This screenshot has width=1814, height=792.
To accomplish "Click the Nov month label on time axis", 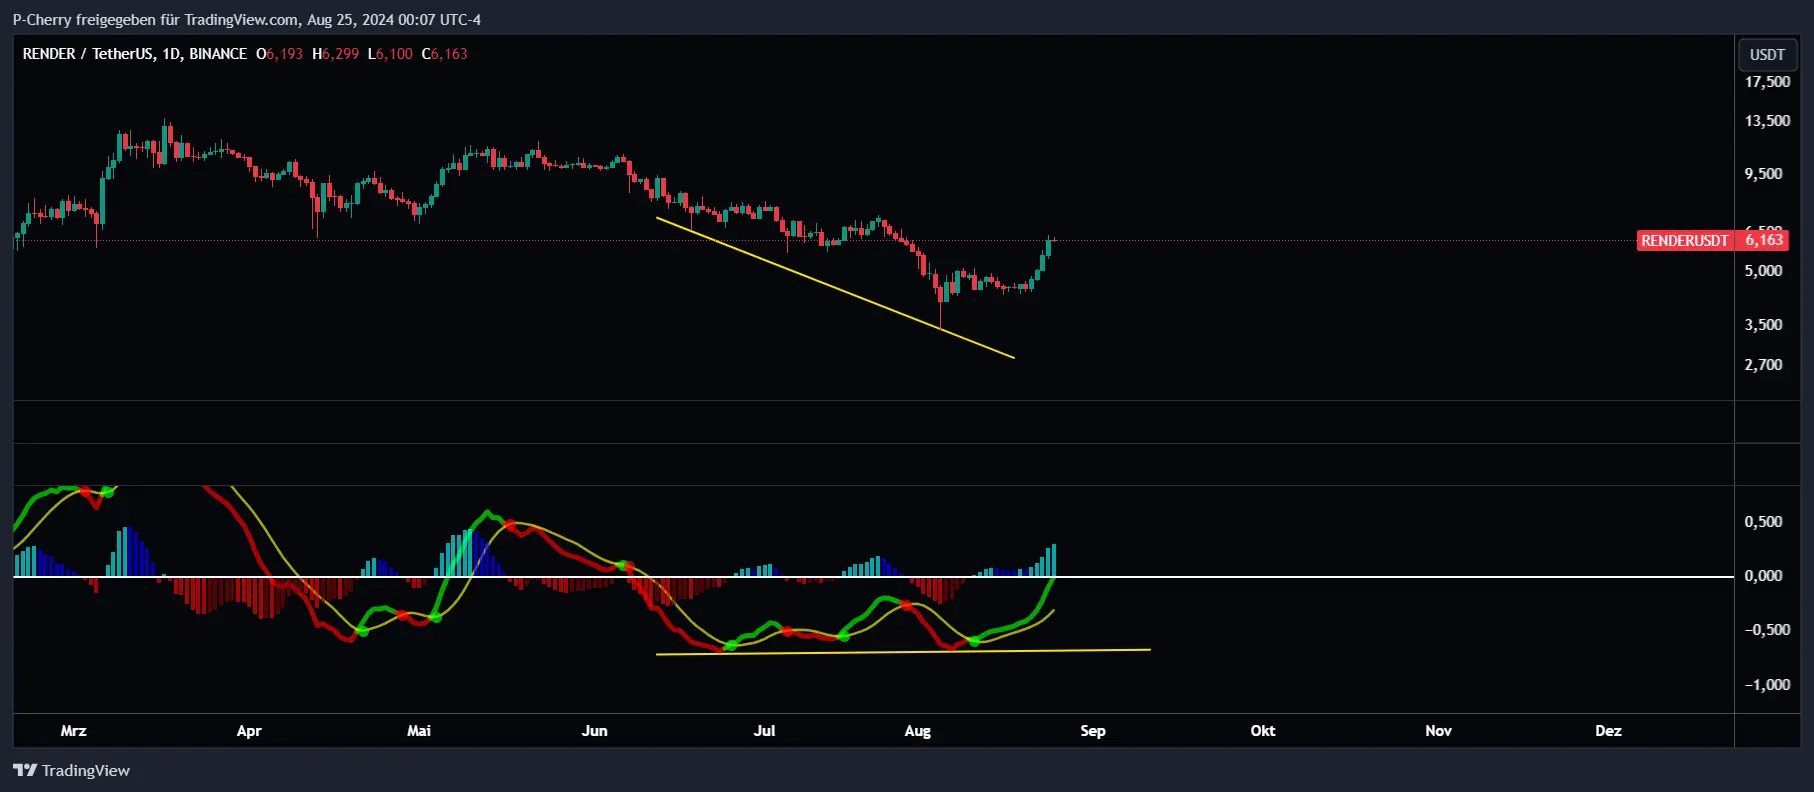I will coord(1438,731).
